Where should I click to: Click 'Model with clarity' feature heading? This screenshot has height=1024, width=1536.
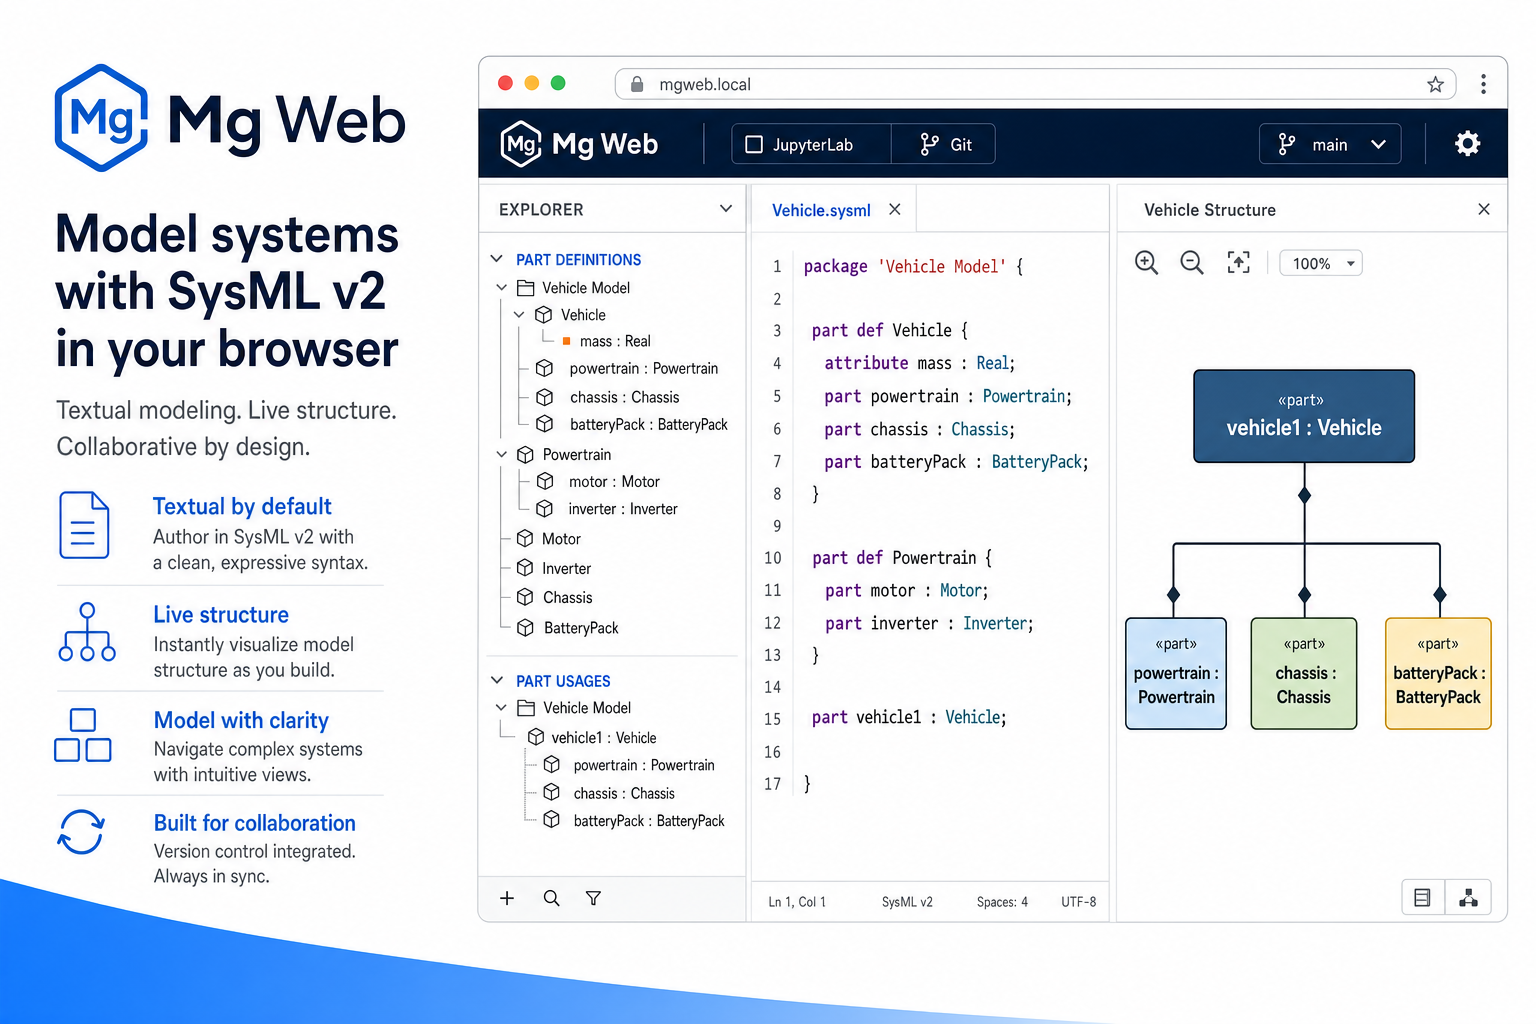241,720
